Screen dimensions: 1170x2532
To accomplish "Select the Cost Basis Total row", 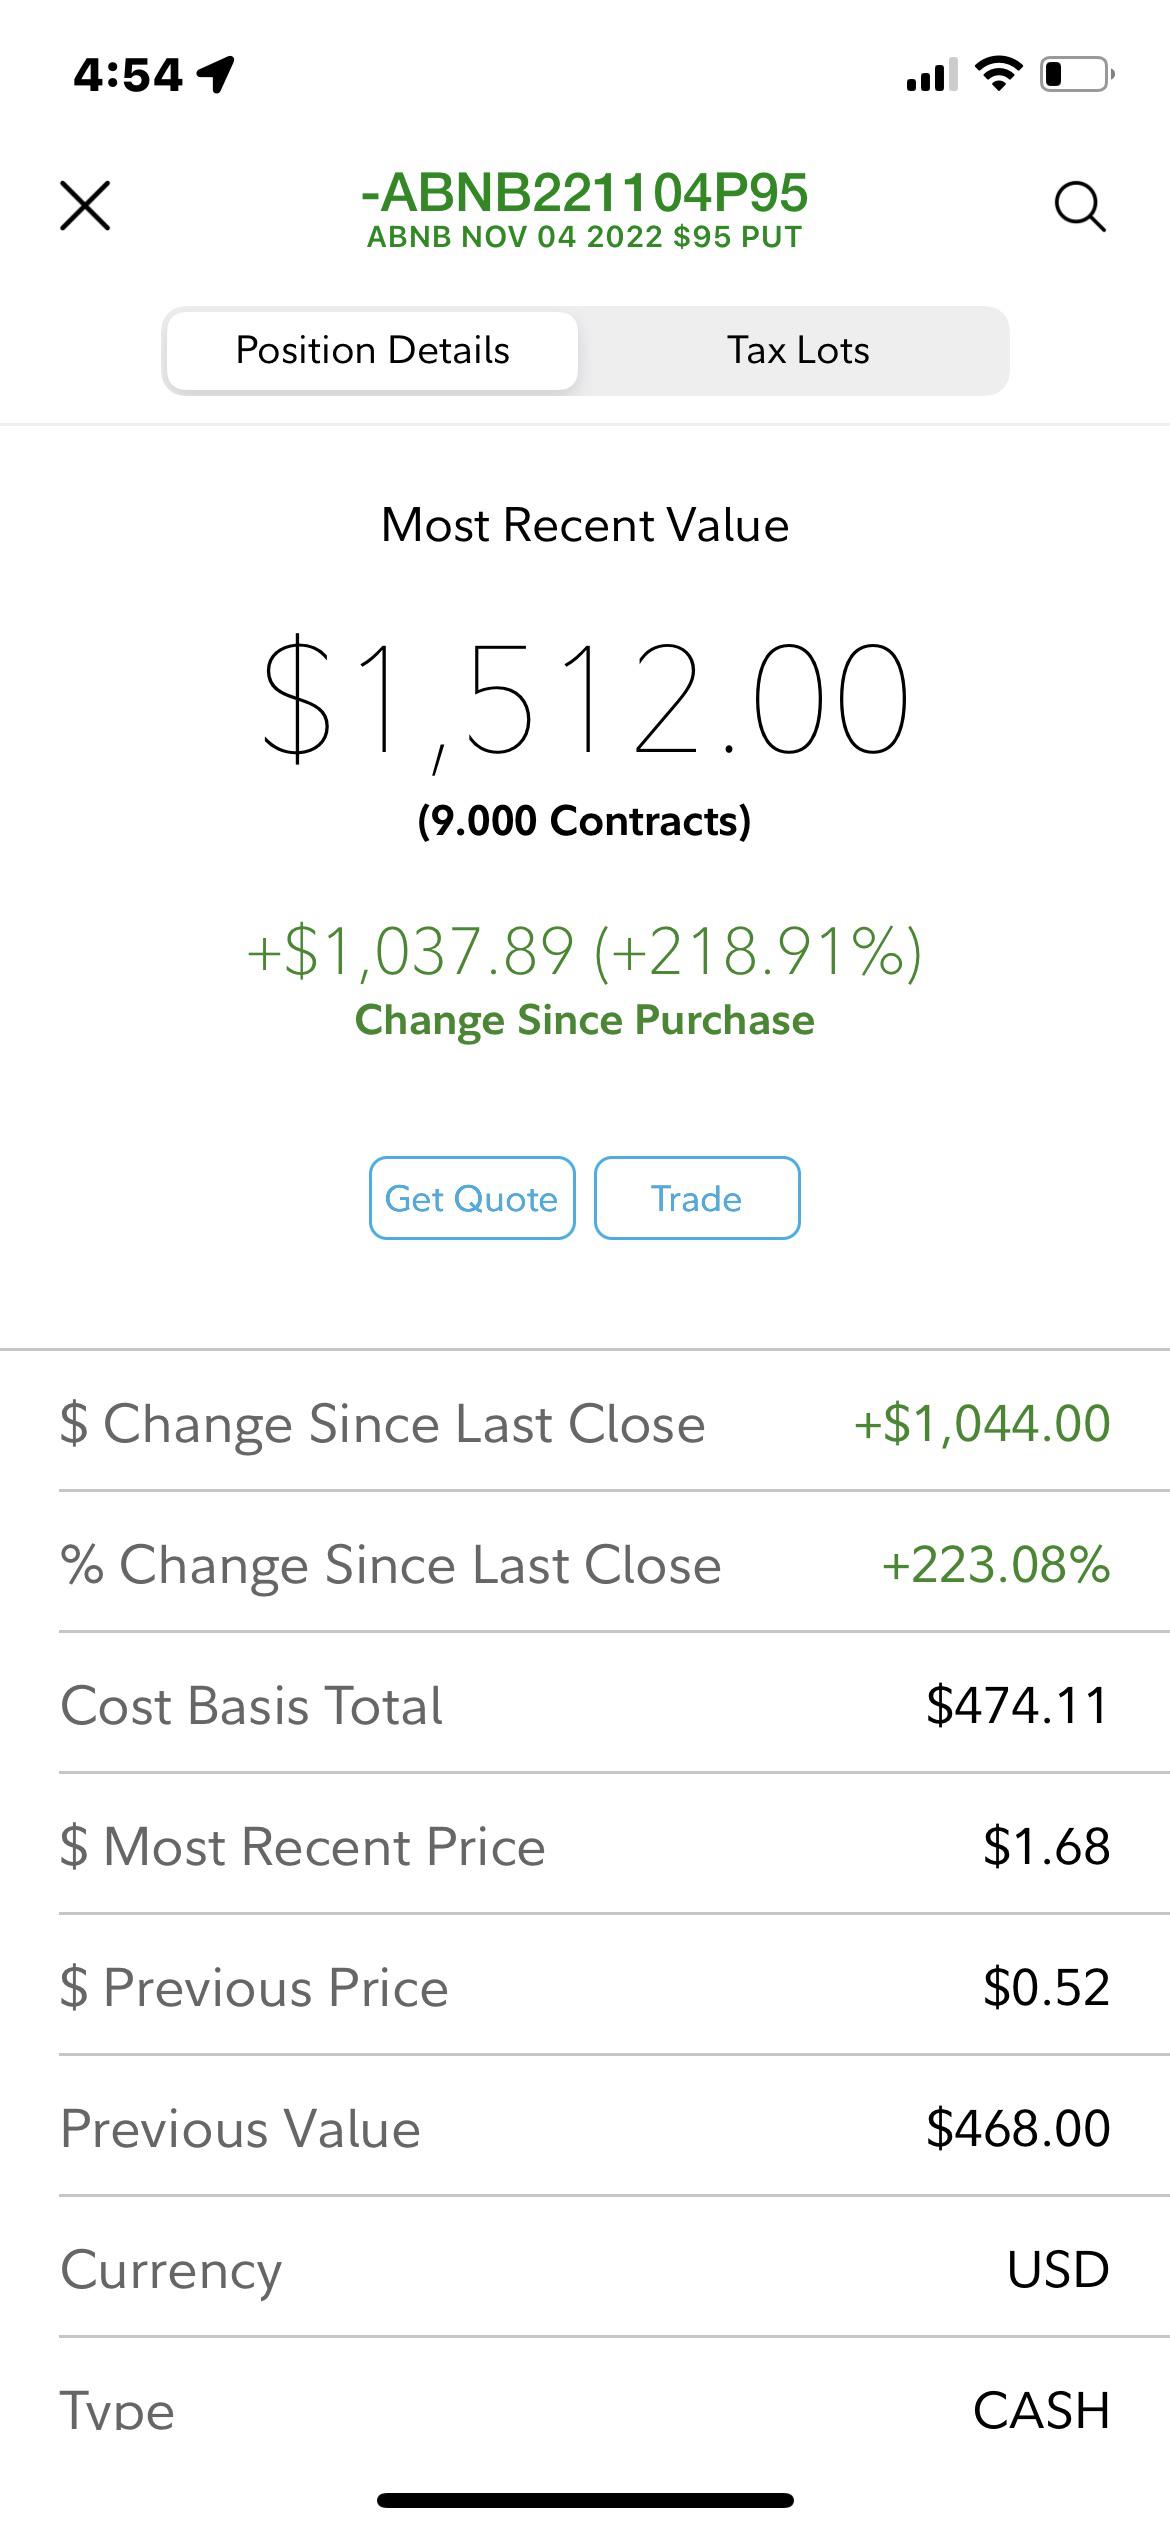I will [585, 1705].
